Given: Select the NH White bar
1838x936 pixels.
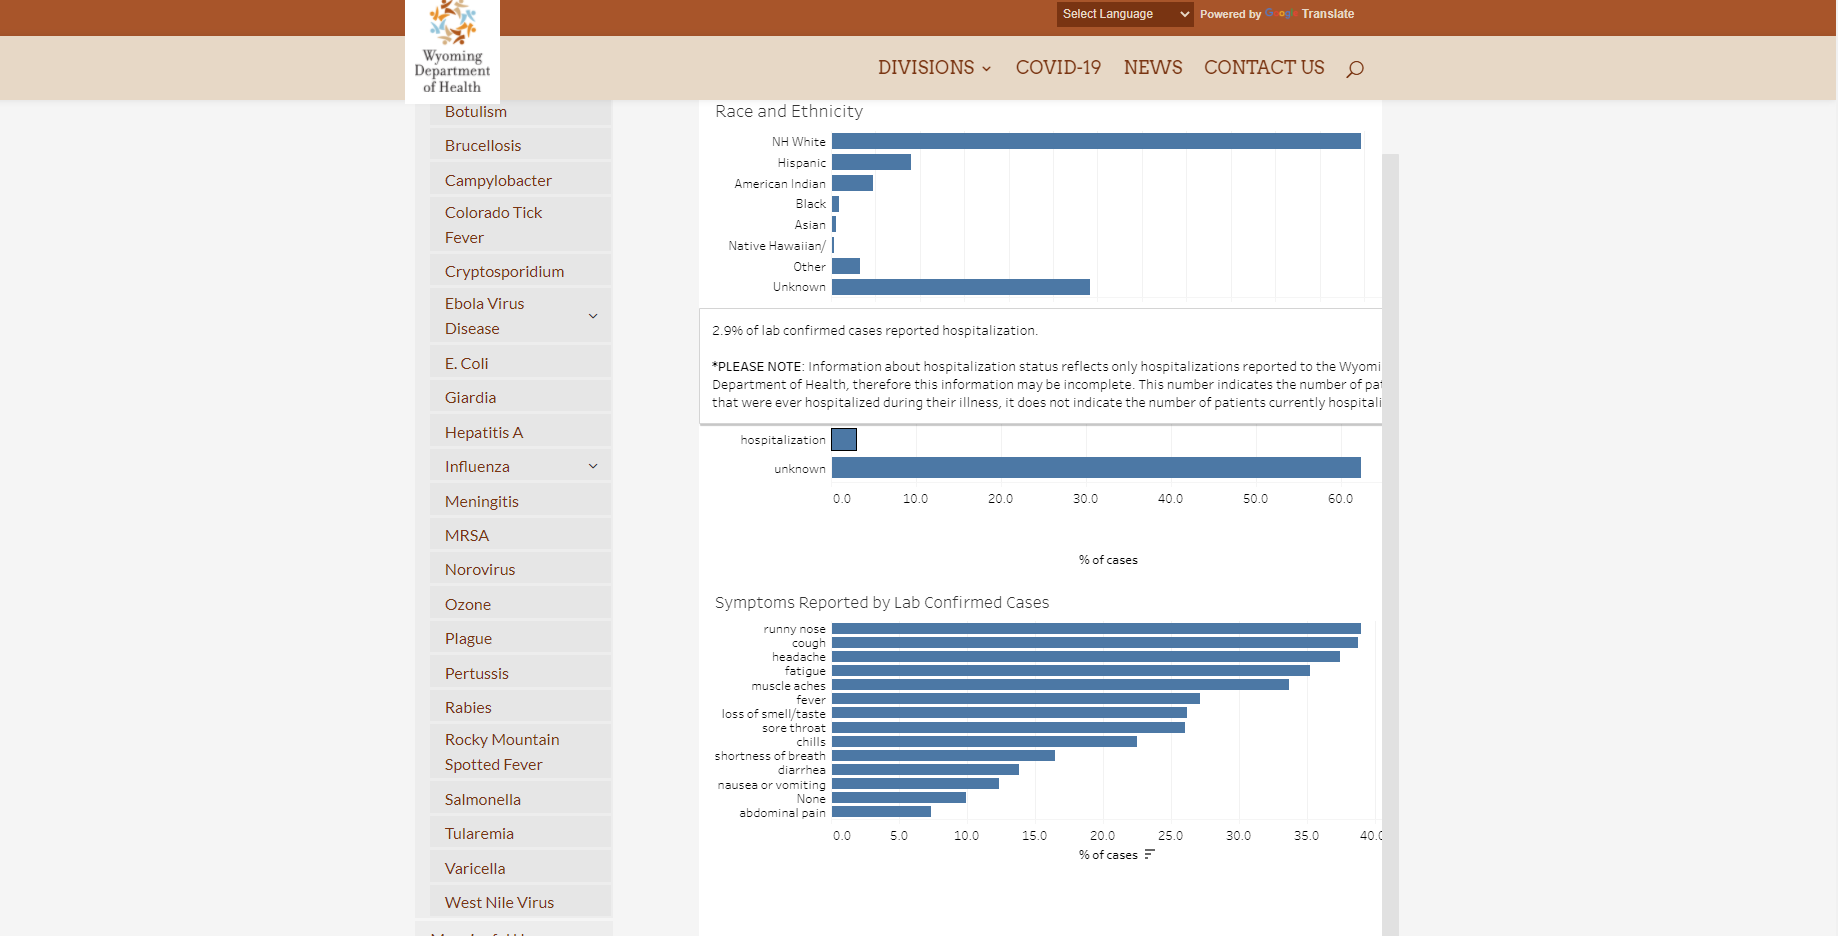Looking at the screenshot, I should click(1096, 141).
